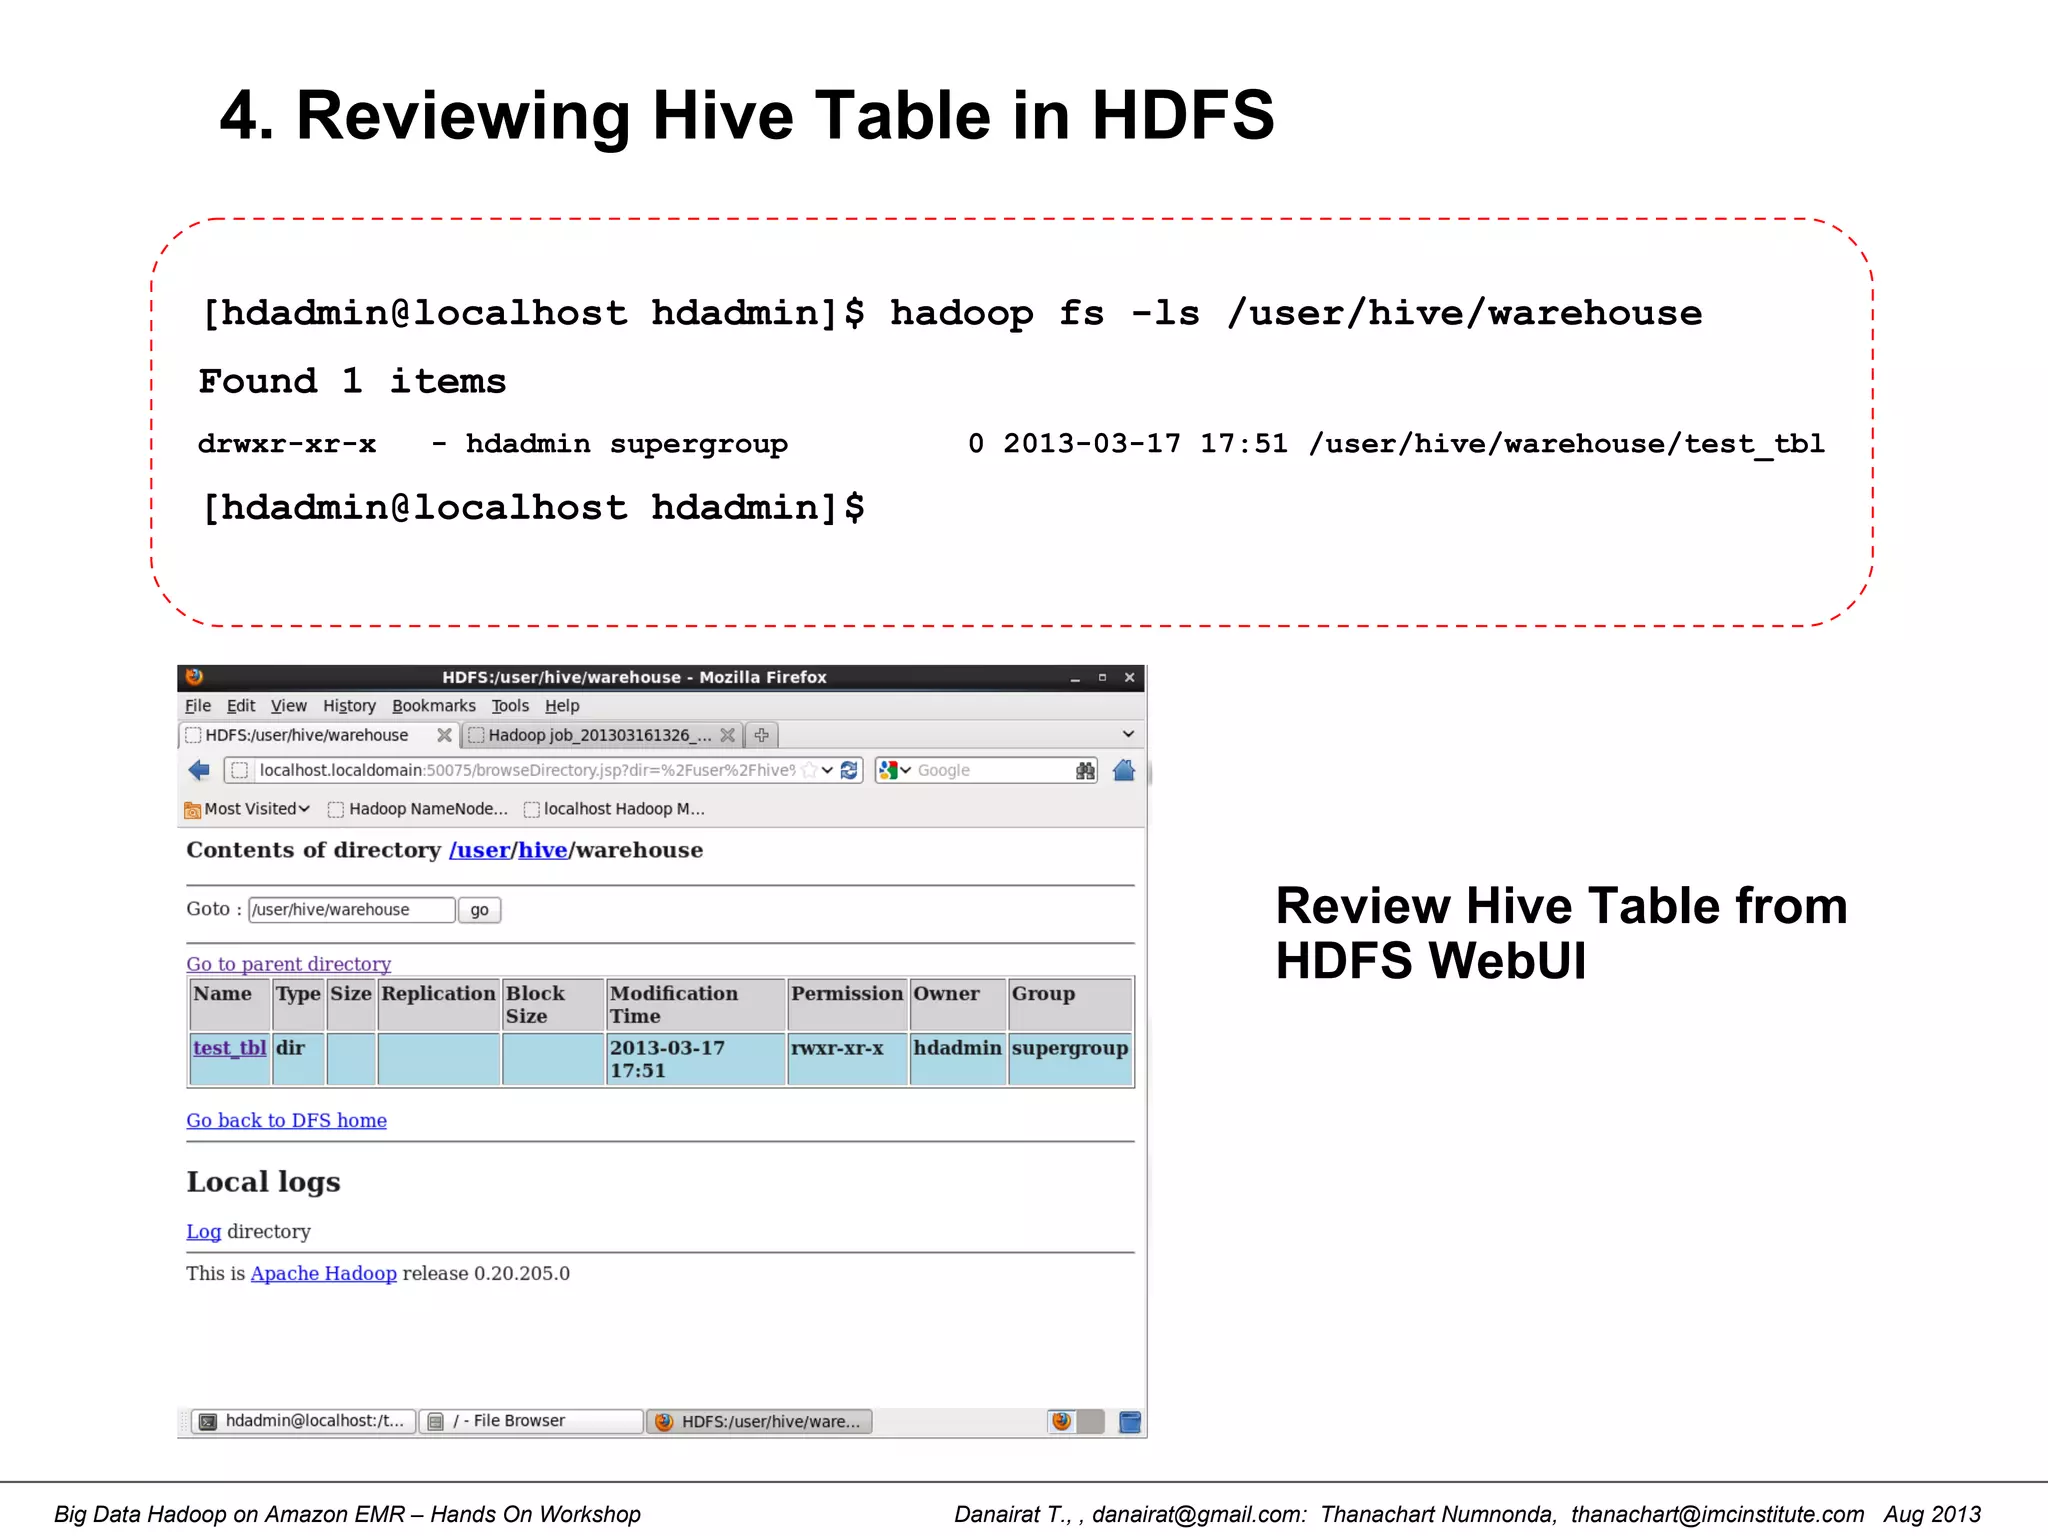Open the Edit menu
The height and width of the screenshot is (1536, 2048).
(241, 706)
